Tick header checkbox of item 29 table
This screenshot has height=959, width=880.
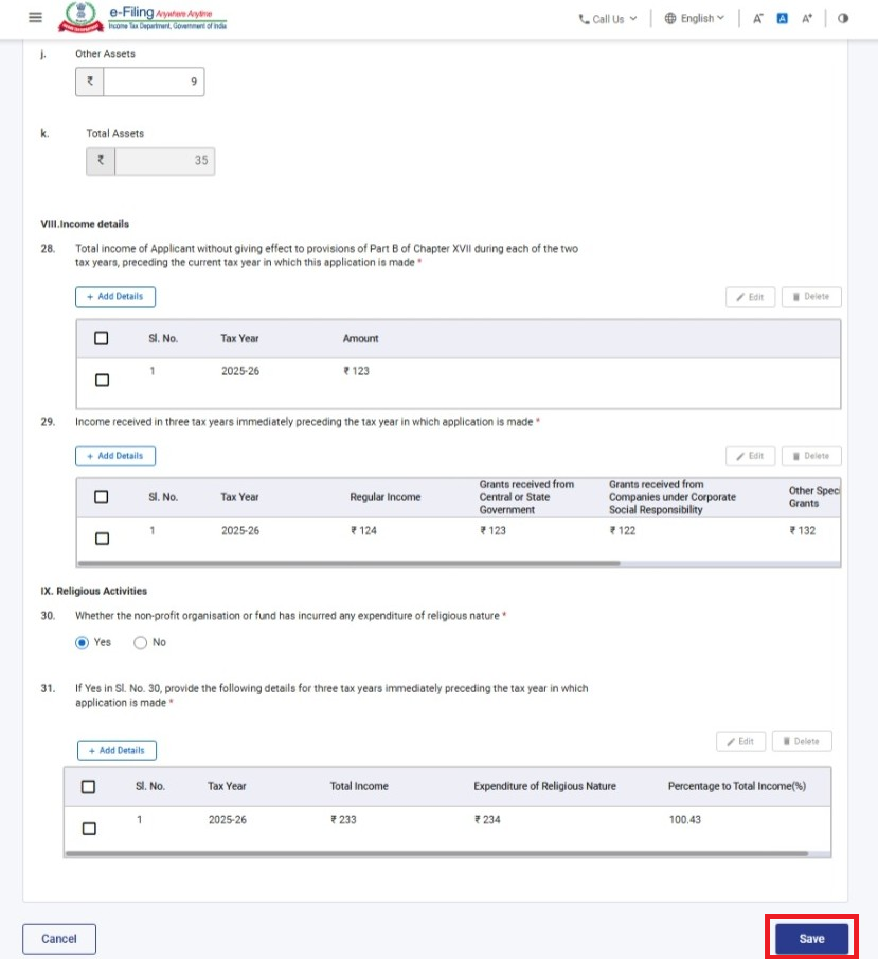click(101, 497)
